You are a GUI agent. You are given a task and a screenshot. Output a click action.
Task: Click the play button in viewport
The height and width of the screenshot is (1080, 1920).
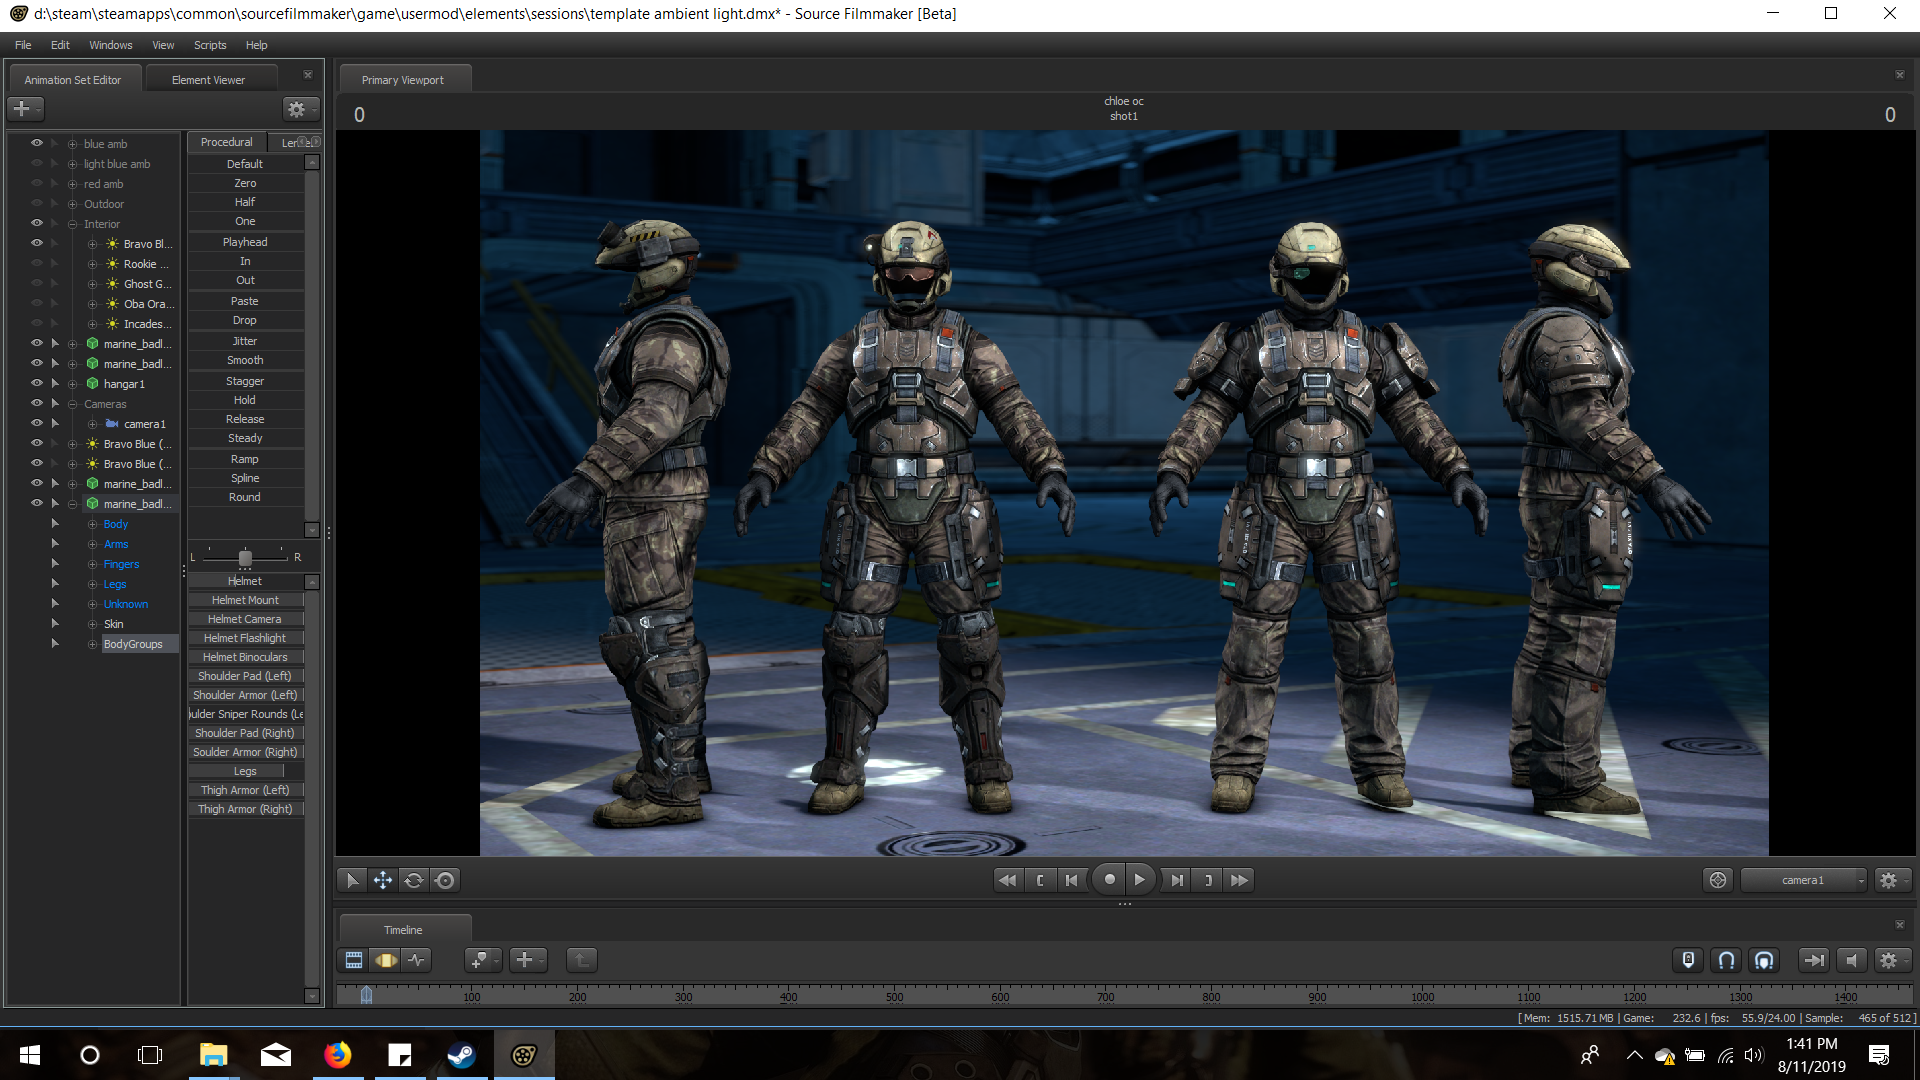[x=1139, y=880]
